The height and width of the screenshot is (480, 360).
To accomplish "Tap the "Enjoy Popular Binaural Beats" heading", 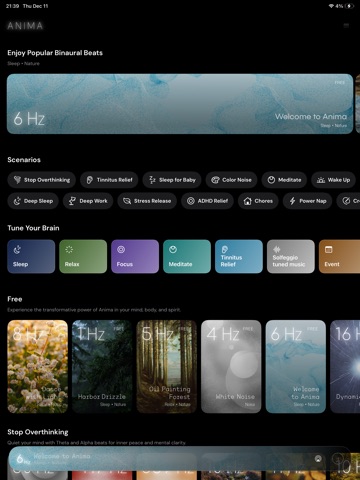I will pos(55,53).
